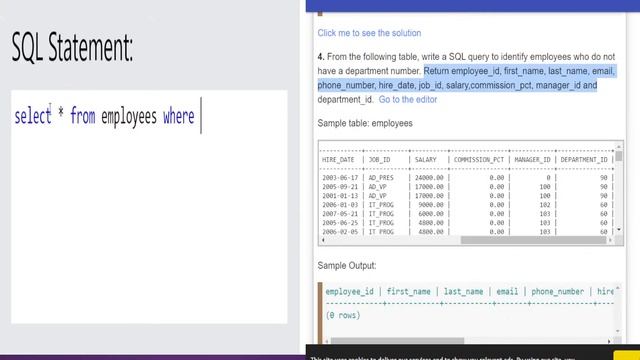This screenshot has width=640, height=360.
Task: Click the question number '4.' text
Action: 321,57
